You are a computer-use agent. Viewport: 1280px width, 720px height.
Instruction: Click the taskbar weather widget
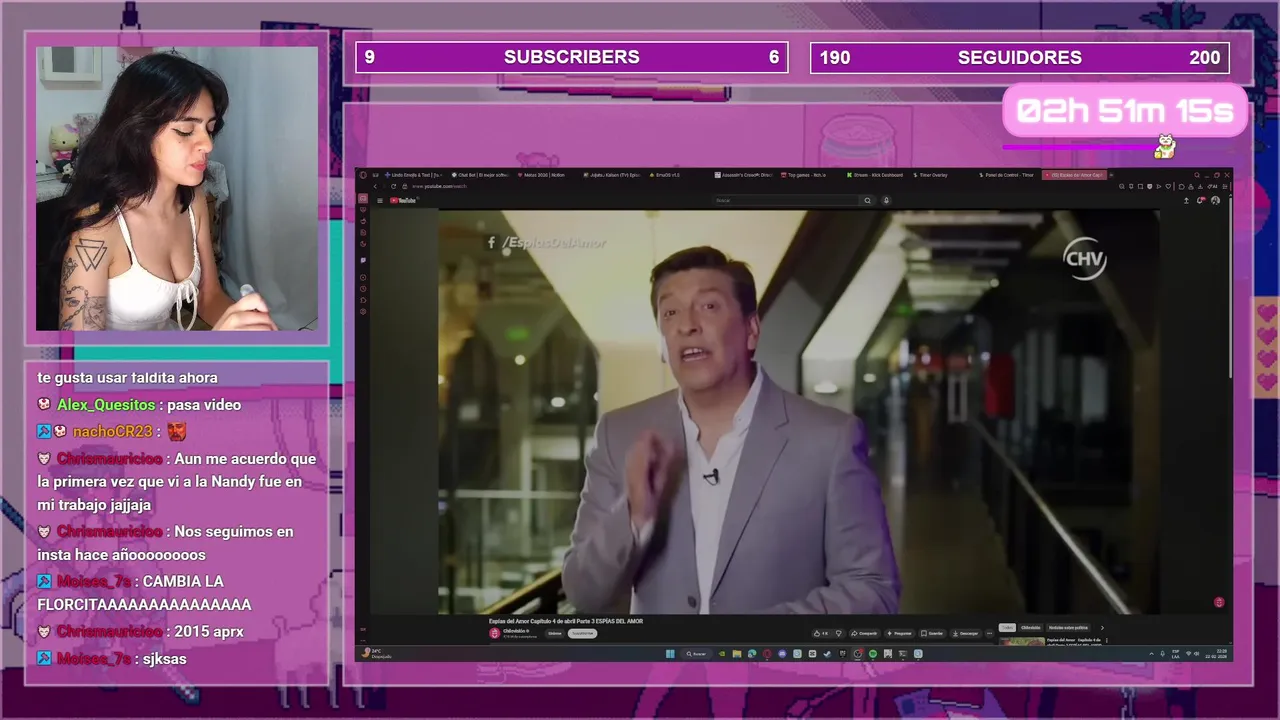[378, 654]
